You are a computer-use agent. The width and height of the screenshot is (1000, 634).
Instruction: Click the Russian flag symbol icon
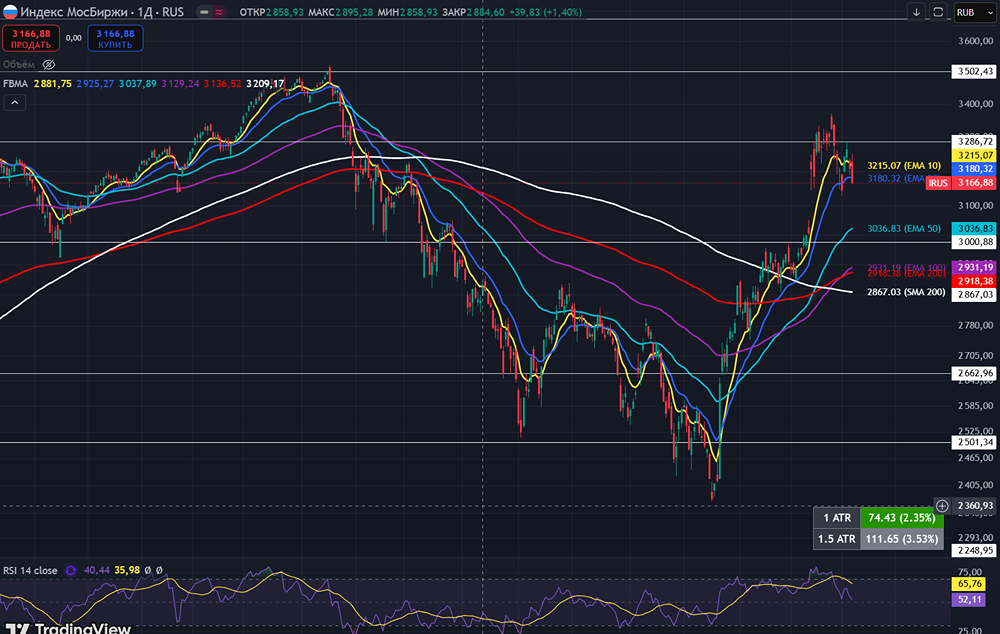coord(11,12)
